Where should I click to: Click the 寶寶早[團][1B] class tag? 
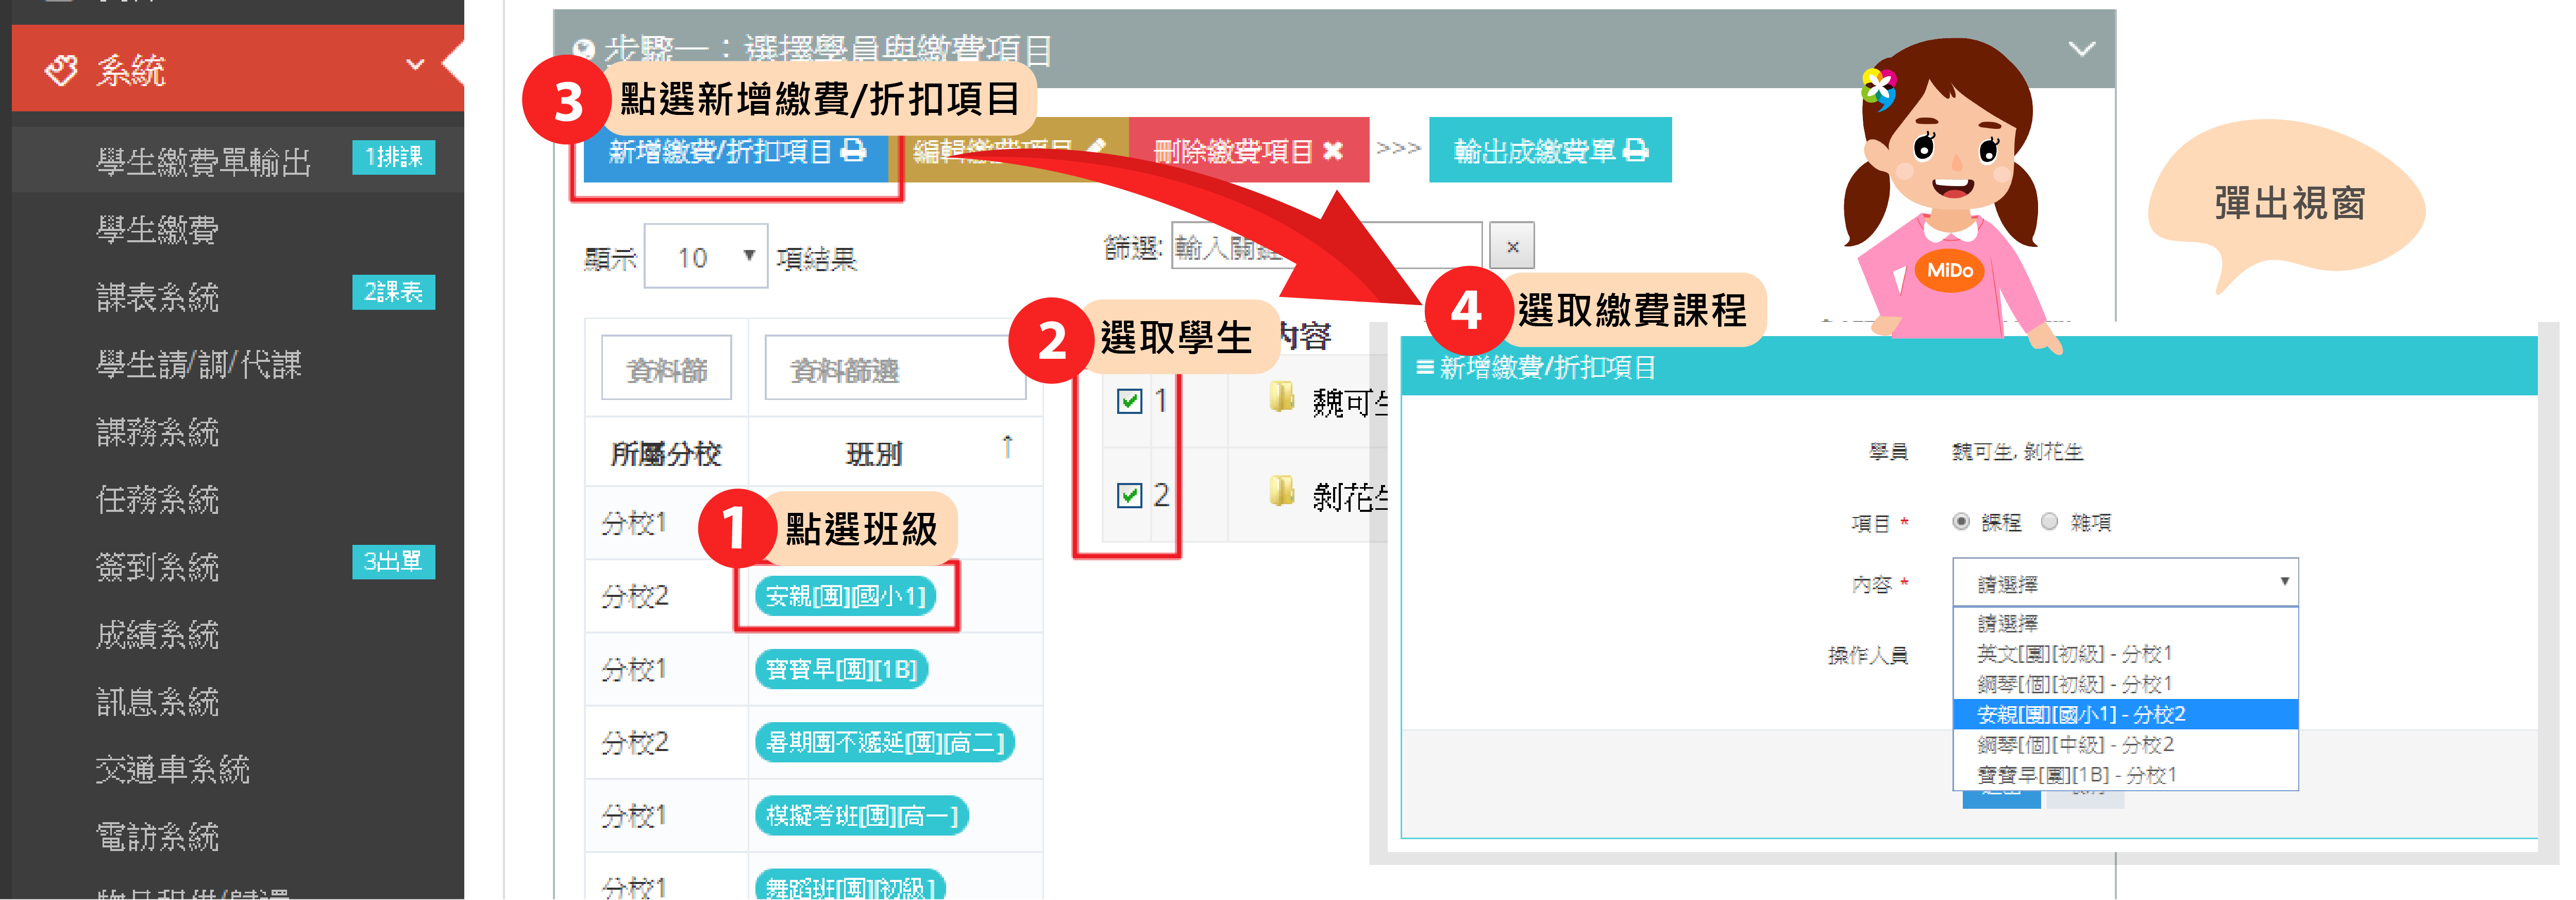(x=842, y=669)
